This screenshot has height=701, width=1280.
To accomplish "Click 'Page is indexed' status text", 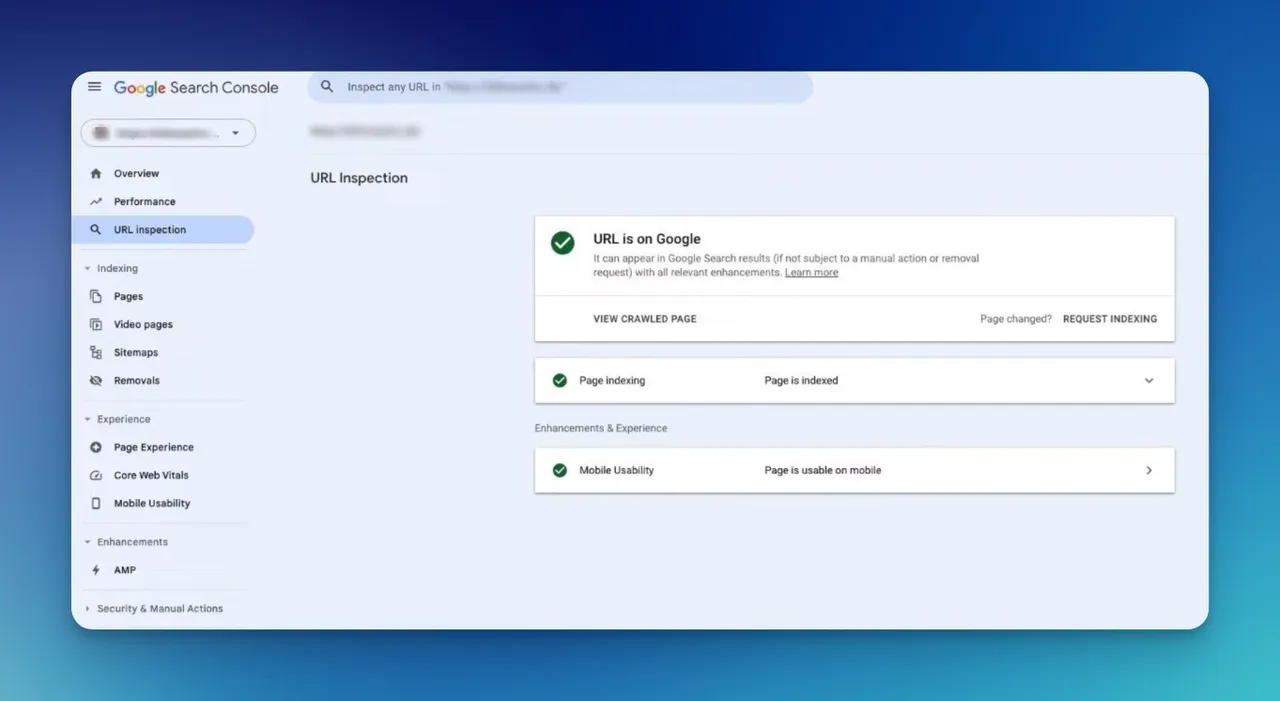I will (x=801, y=381).
